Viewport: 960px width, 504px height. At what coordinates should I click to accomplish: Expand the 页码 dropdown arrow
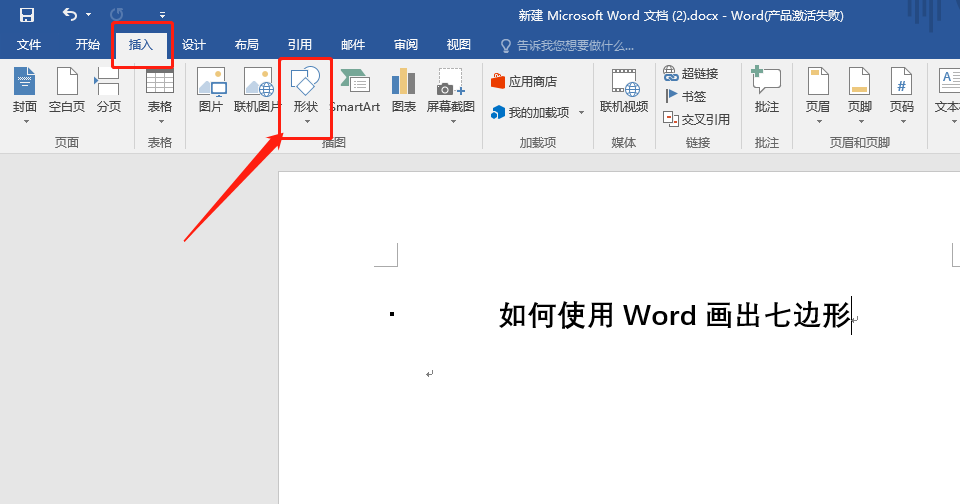coord(902,121)
